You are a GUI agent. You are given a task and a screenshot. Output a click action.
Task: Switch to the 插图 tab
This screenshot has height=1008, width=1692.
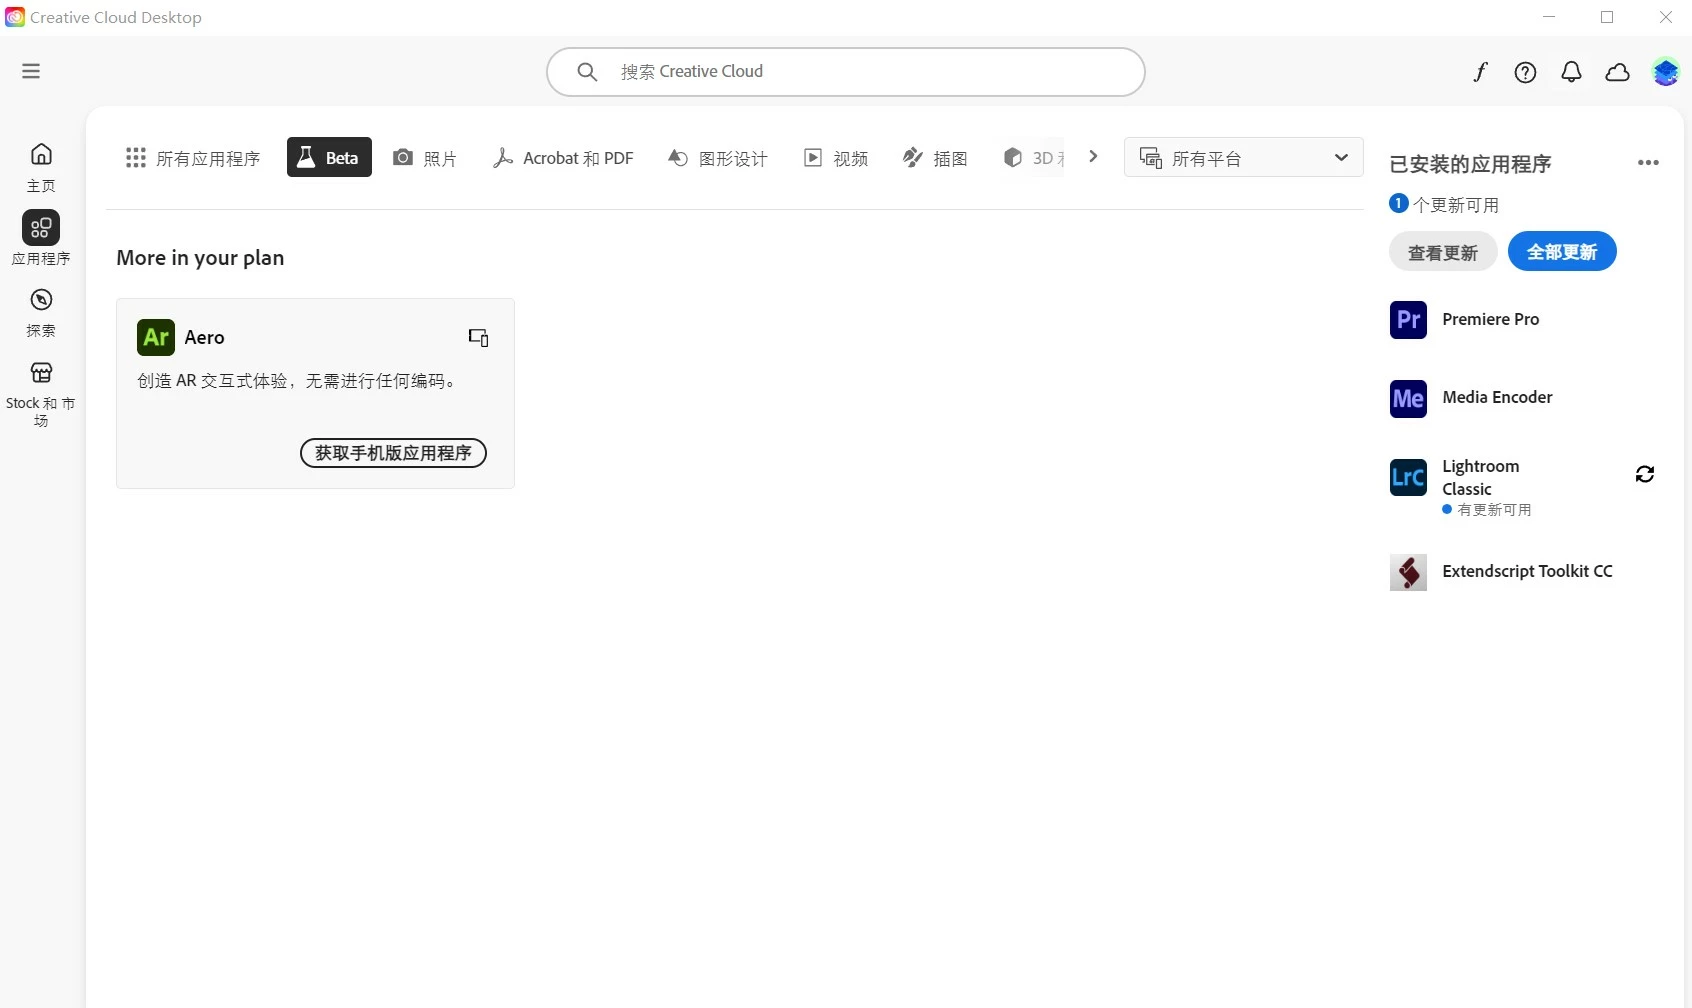pos(935,158)
